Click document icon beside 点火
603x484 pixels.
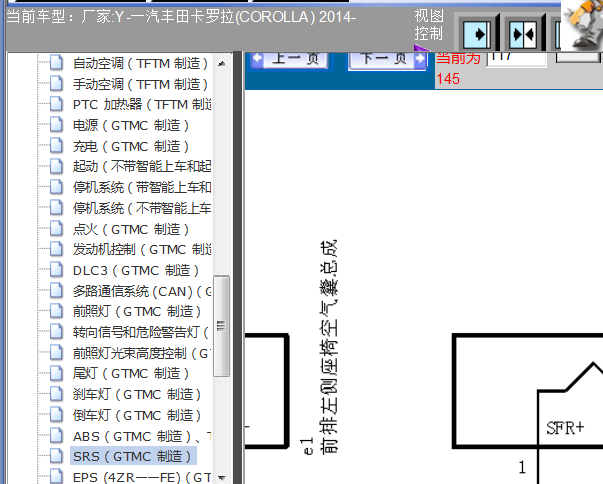point(57,229)
